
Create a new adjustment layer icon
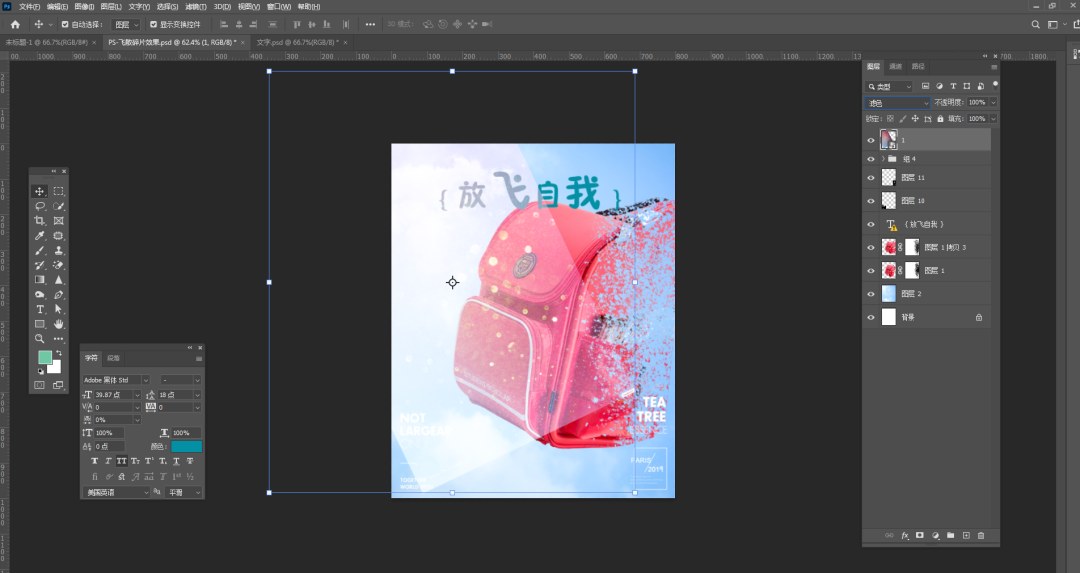[x=935, y=535]
